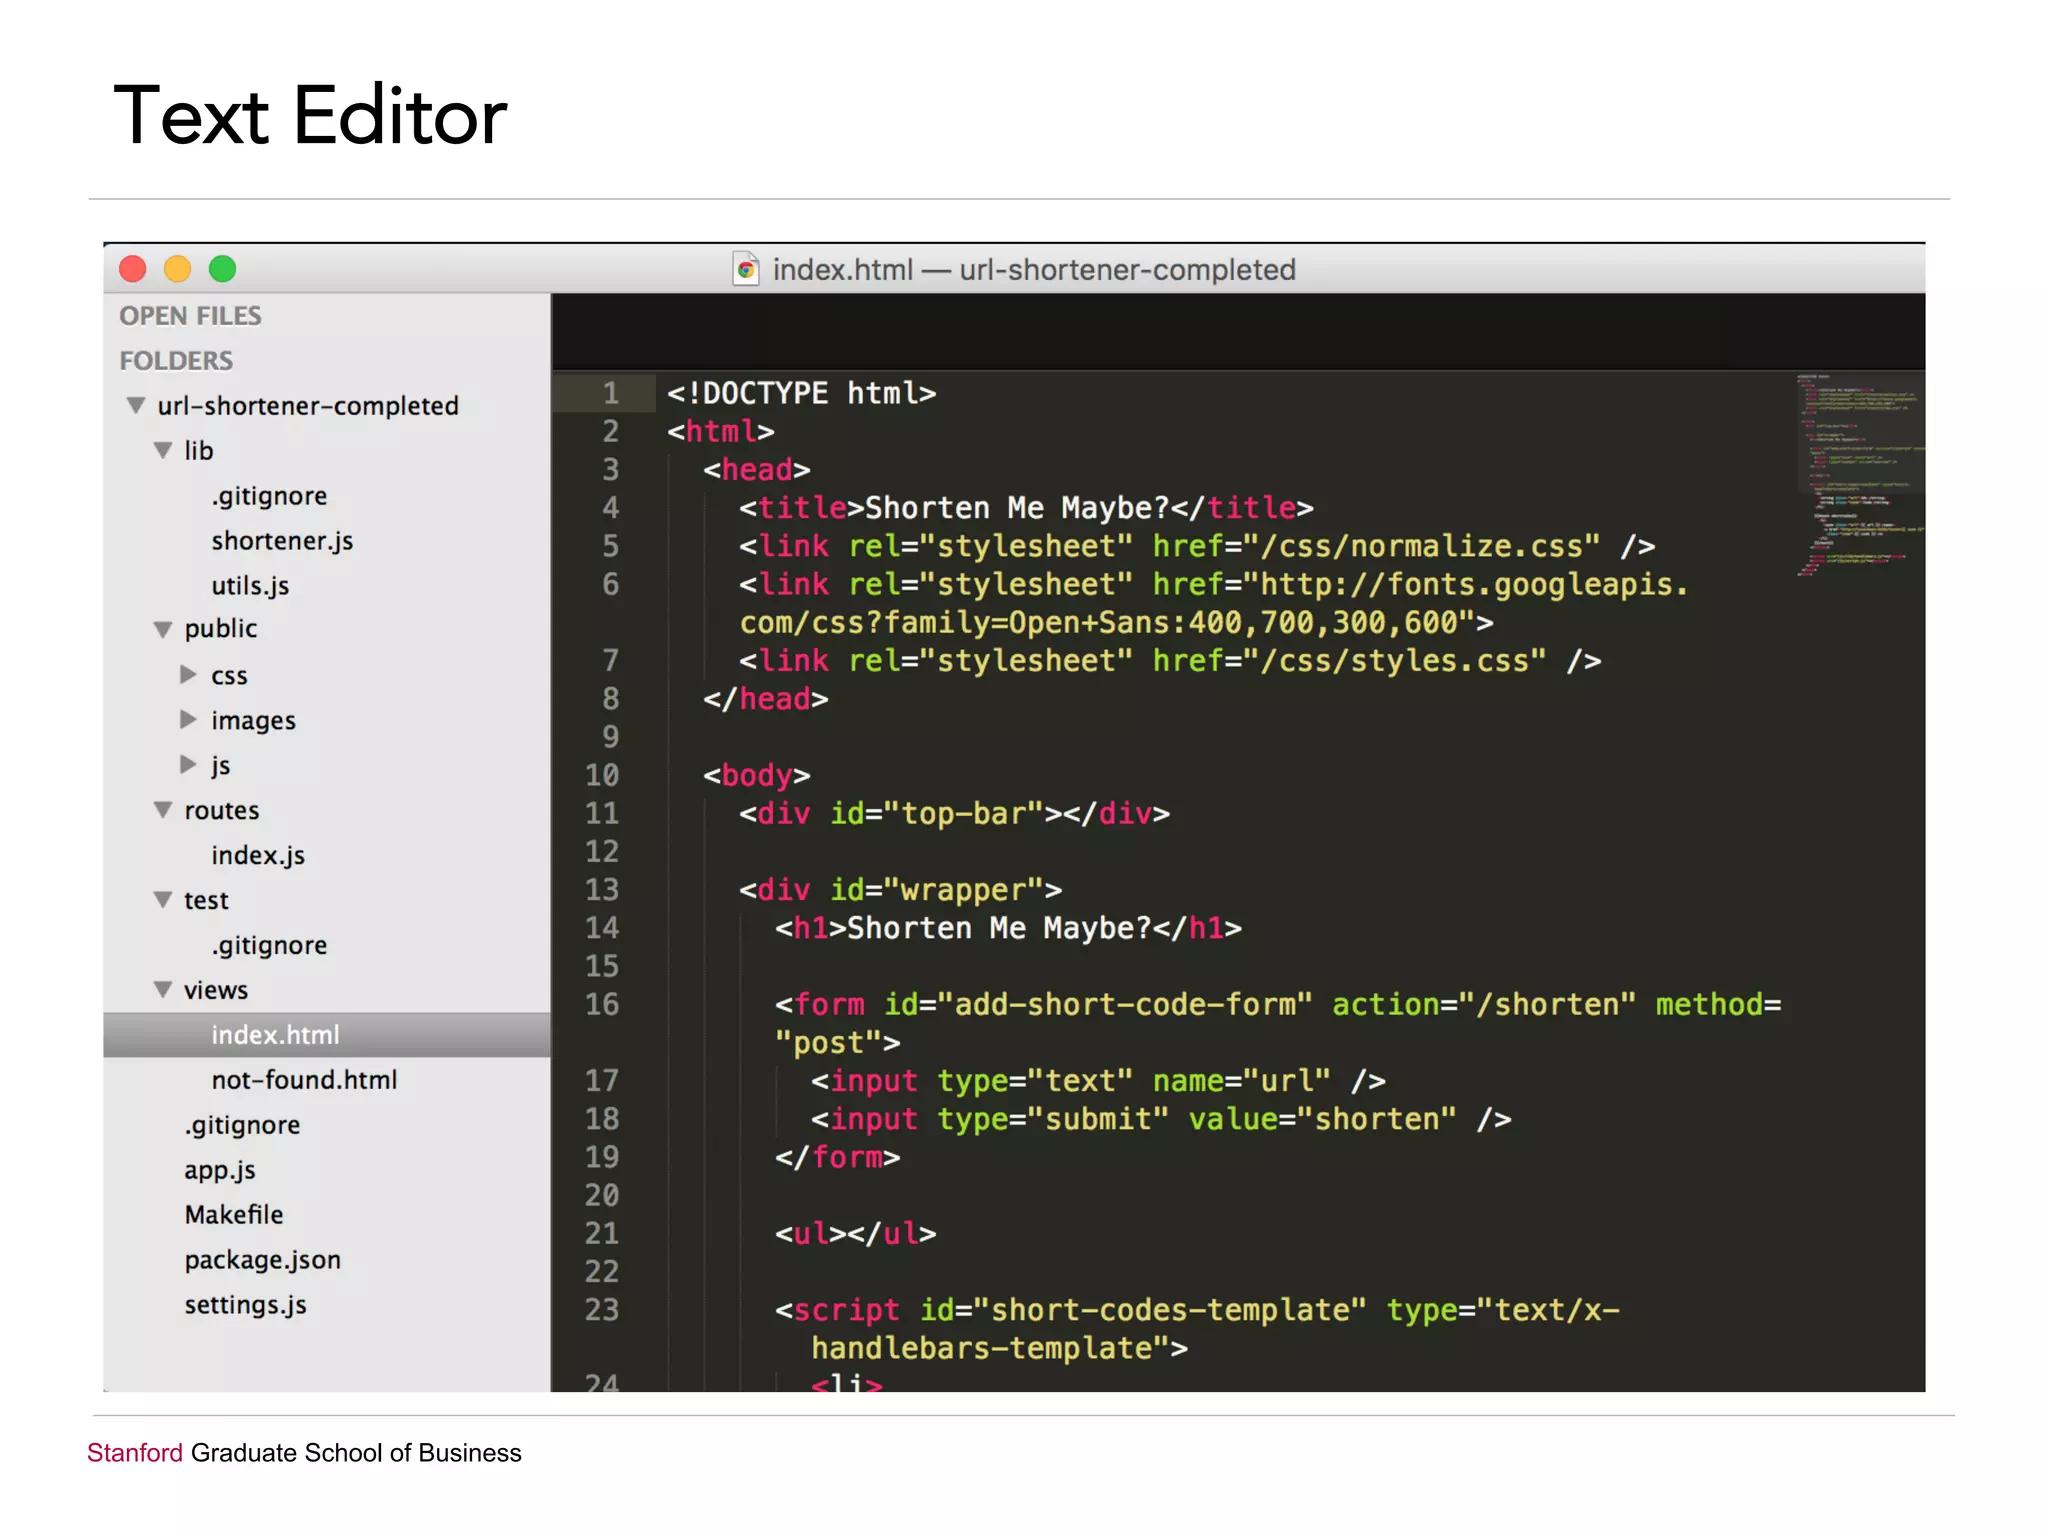Open shortener.js in the sidebar
Screen dimensions: 2048x1536
coord(282,541)
